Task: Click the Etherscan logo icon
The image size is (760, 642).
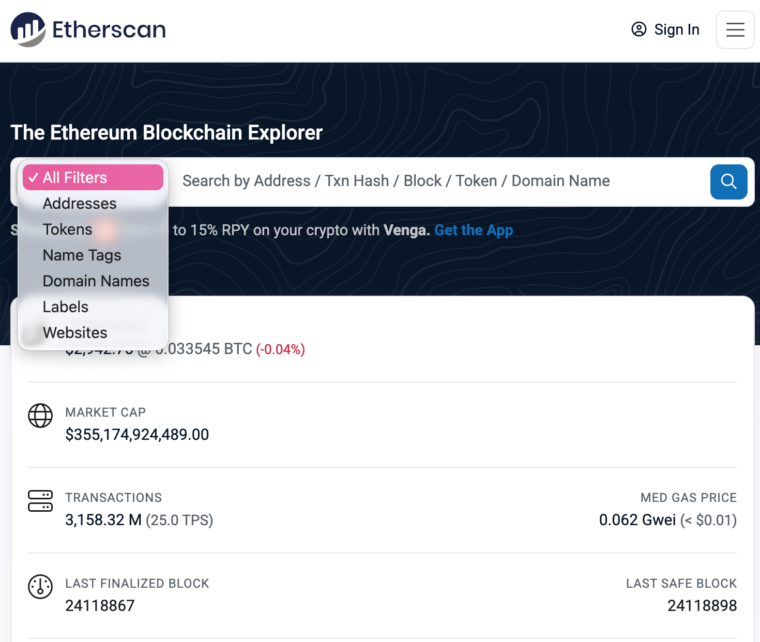Action: 28,29
